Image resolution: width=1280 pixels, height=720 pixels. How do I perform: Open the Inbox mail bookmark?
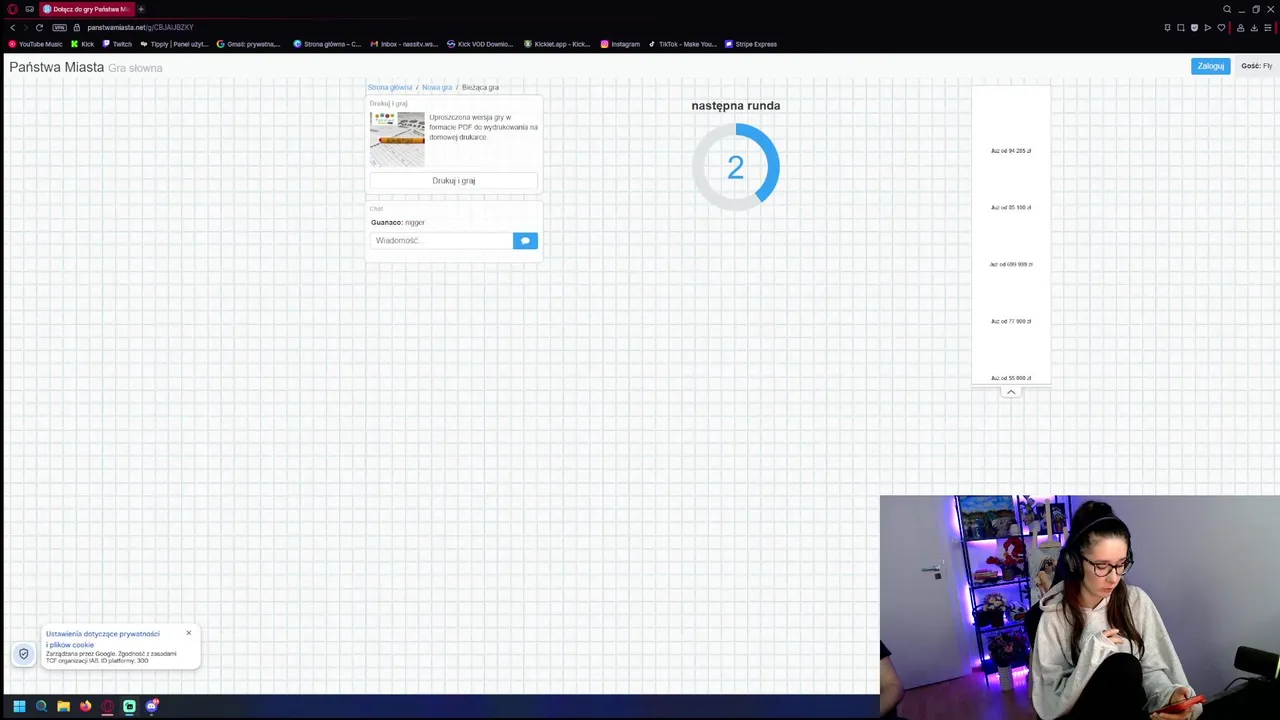coord(404,44)
